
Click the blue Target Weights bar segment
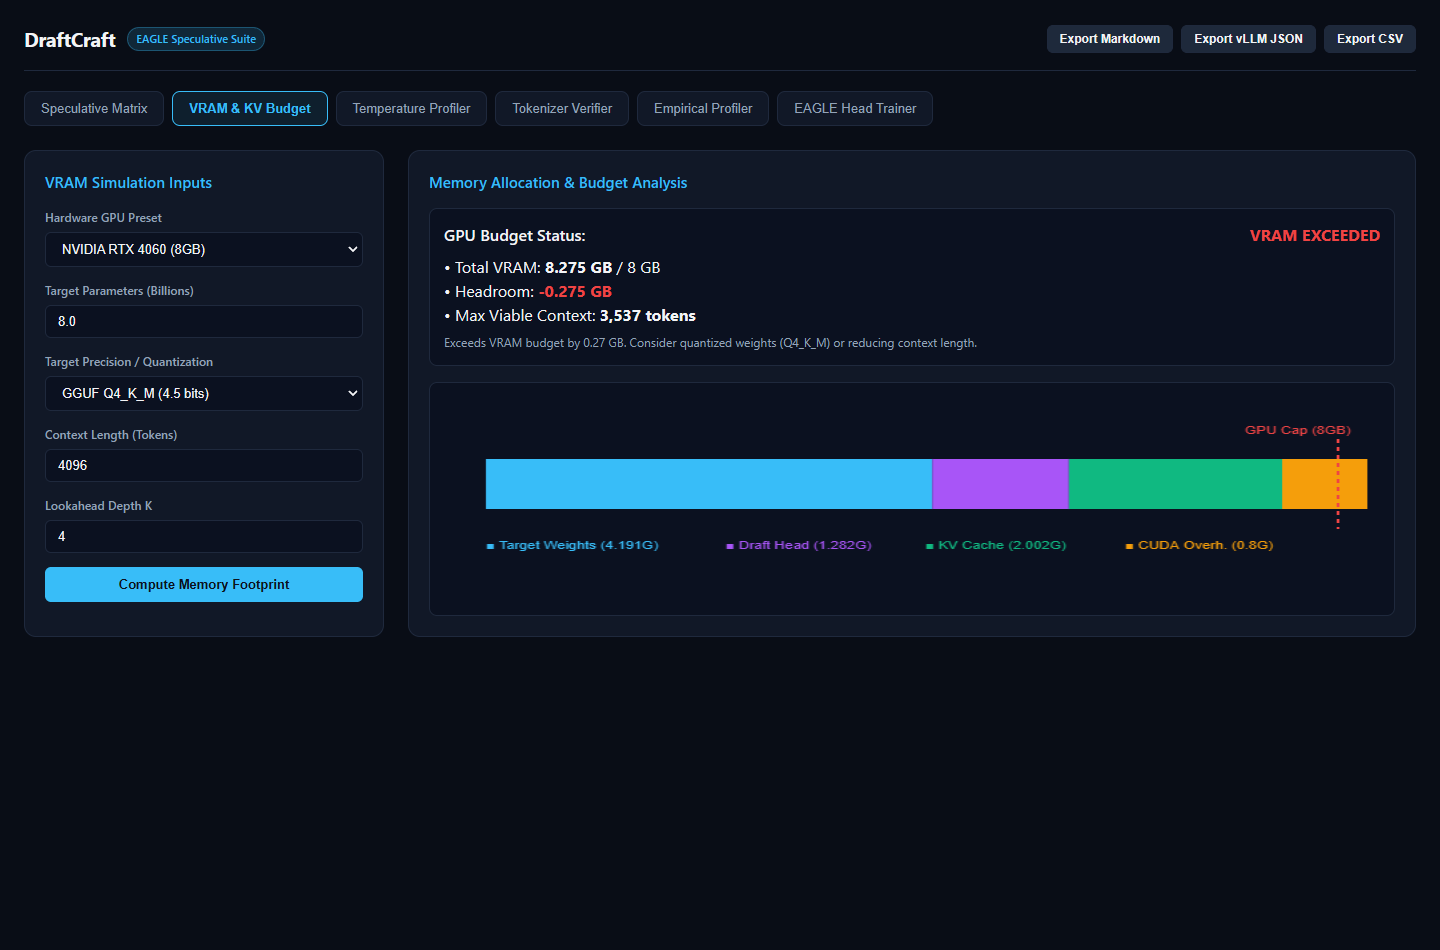709,484
